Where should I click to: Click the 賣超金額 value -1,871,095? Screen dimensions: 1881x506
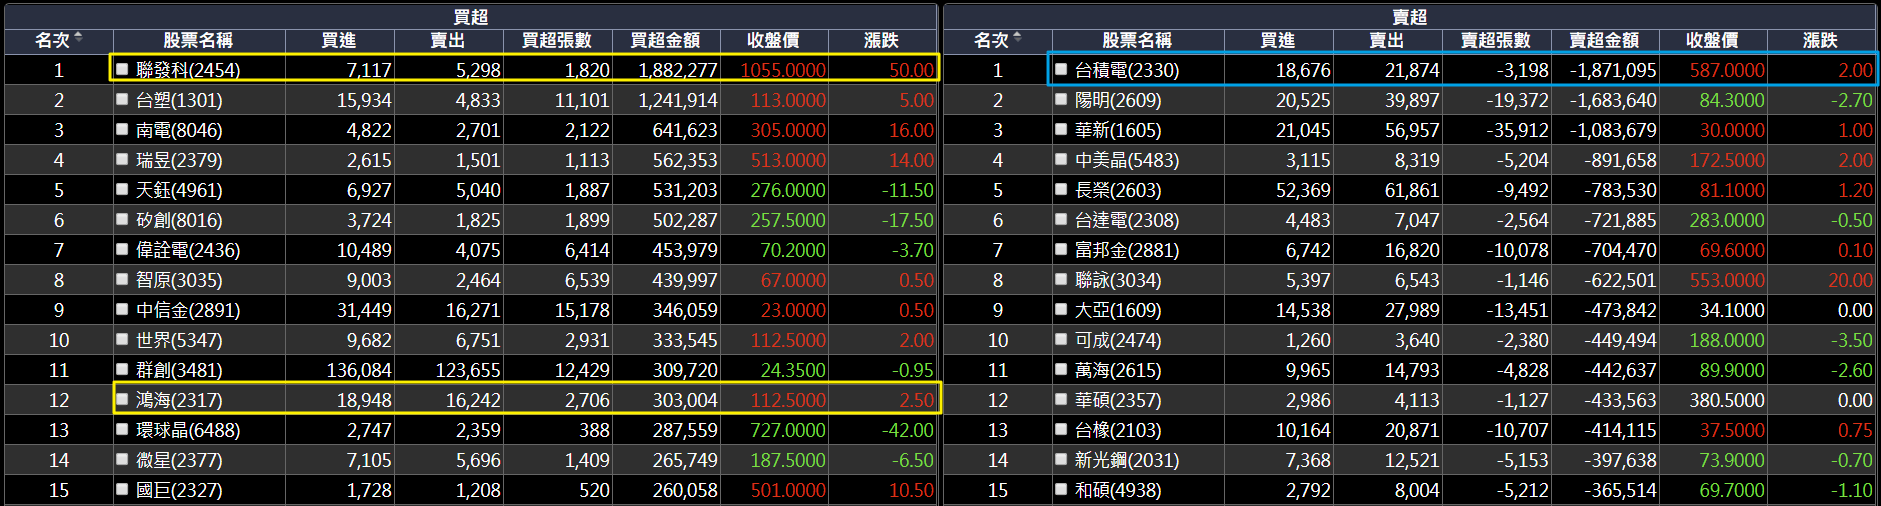1613,70
